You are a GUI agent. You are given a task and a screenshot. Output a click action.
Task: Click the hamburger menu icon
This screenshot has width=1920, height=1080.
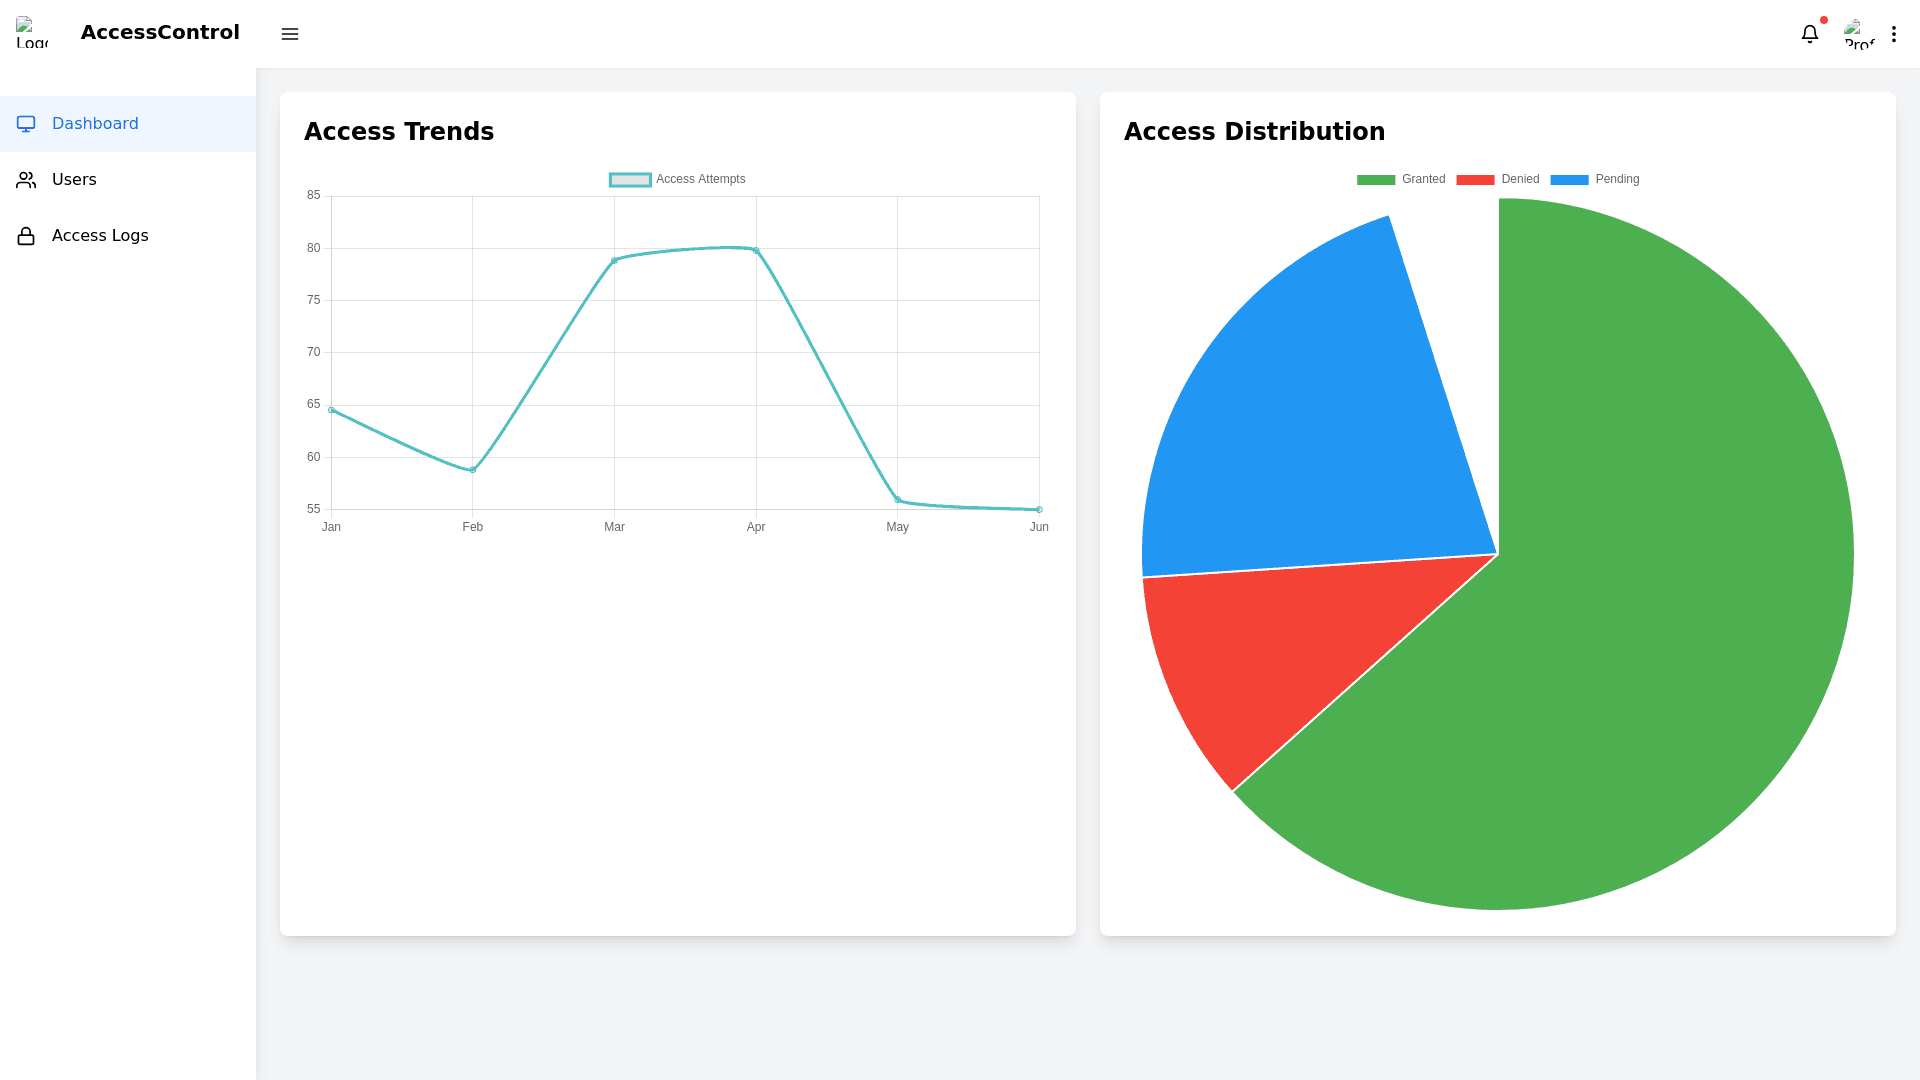(290, 34)
